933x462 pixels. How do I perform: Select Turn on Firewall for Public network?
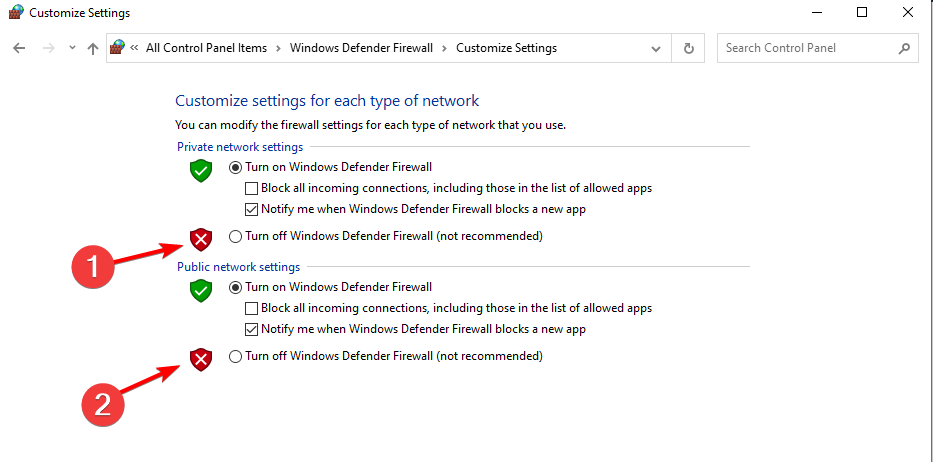235,287
